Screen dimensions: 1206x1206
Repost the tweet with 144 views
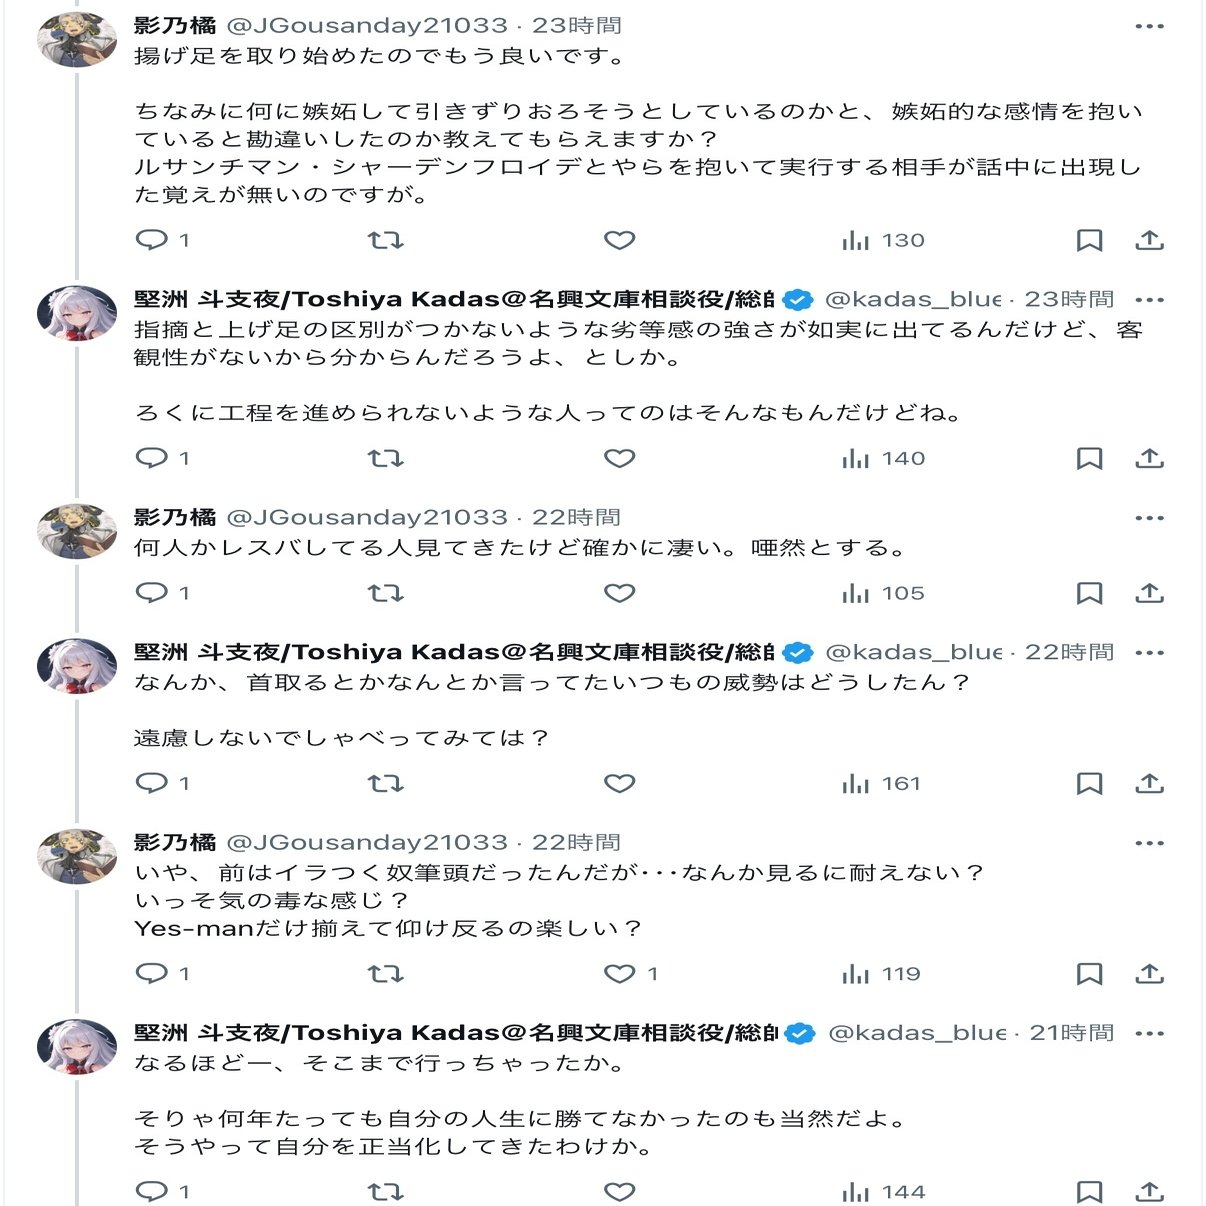point(385,1191)
